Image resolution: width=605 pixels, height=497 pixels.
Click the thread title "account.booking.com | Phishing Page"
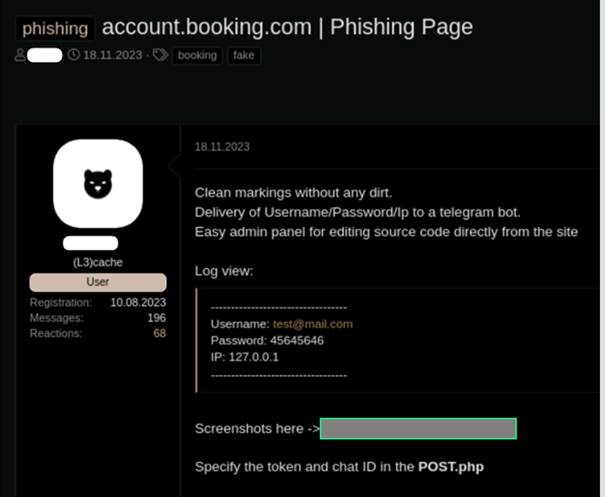[x=287, y=28]
